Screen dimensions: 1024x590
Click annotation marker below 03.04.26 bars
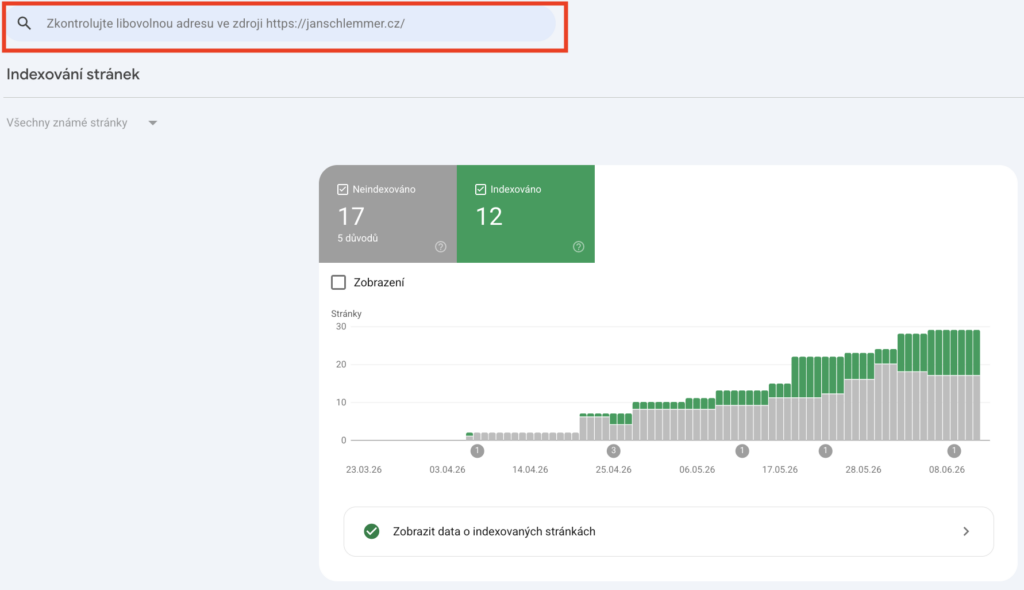(477, 450)
